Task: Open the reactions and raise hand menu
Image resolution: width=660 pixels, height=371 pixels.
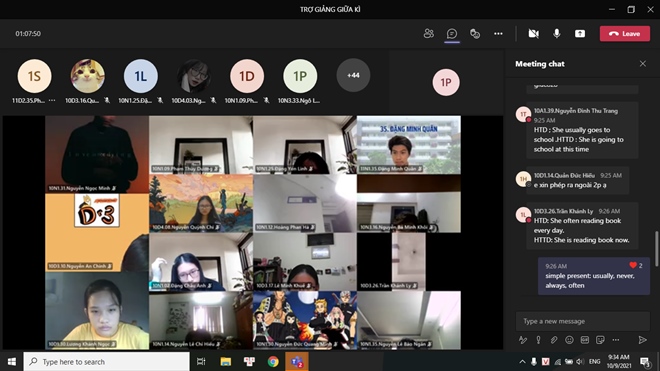Action: (x=475, y=34)
